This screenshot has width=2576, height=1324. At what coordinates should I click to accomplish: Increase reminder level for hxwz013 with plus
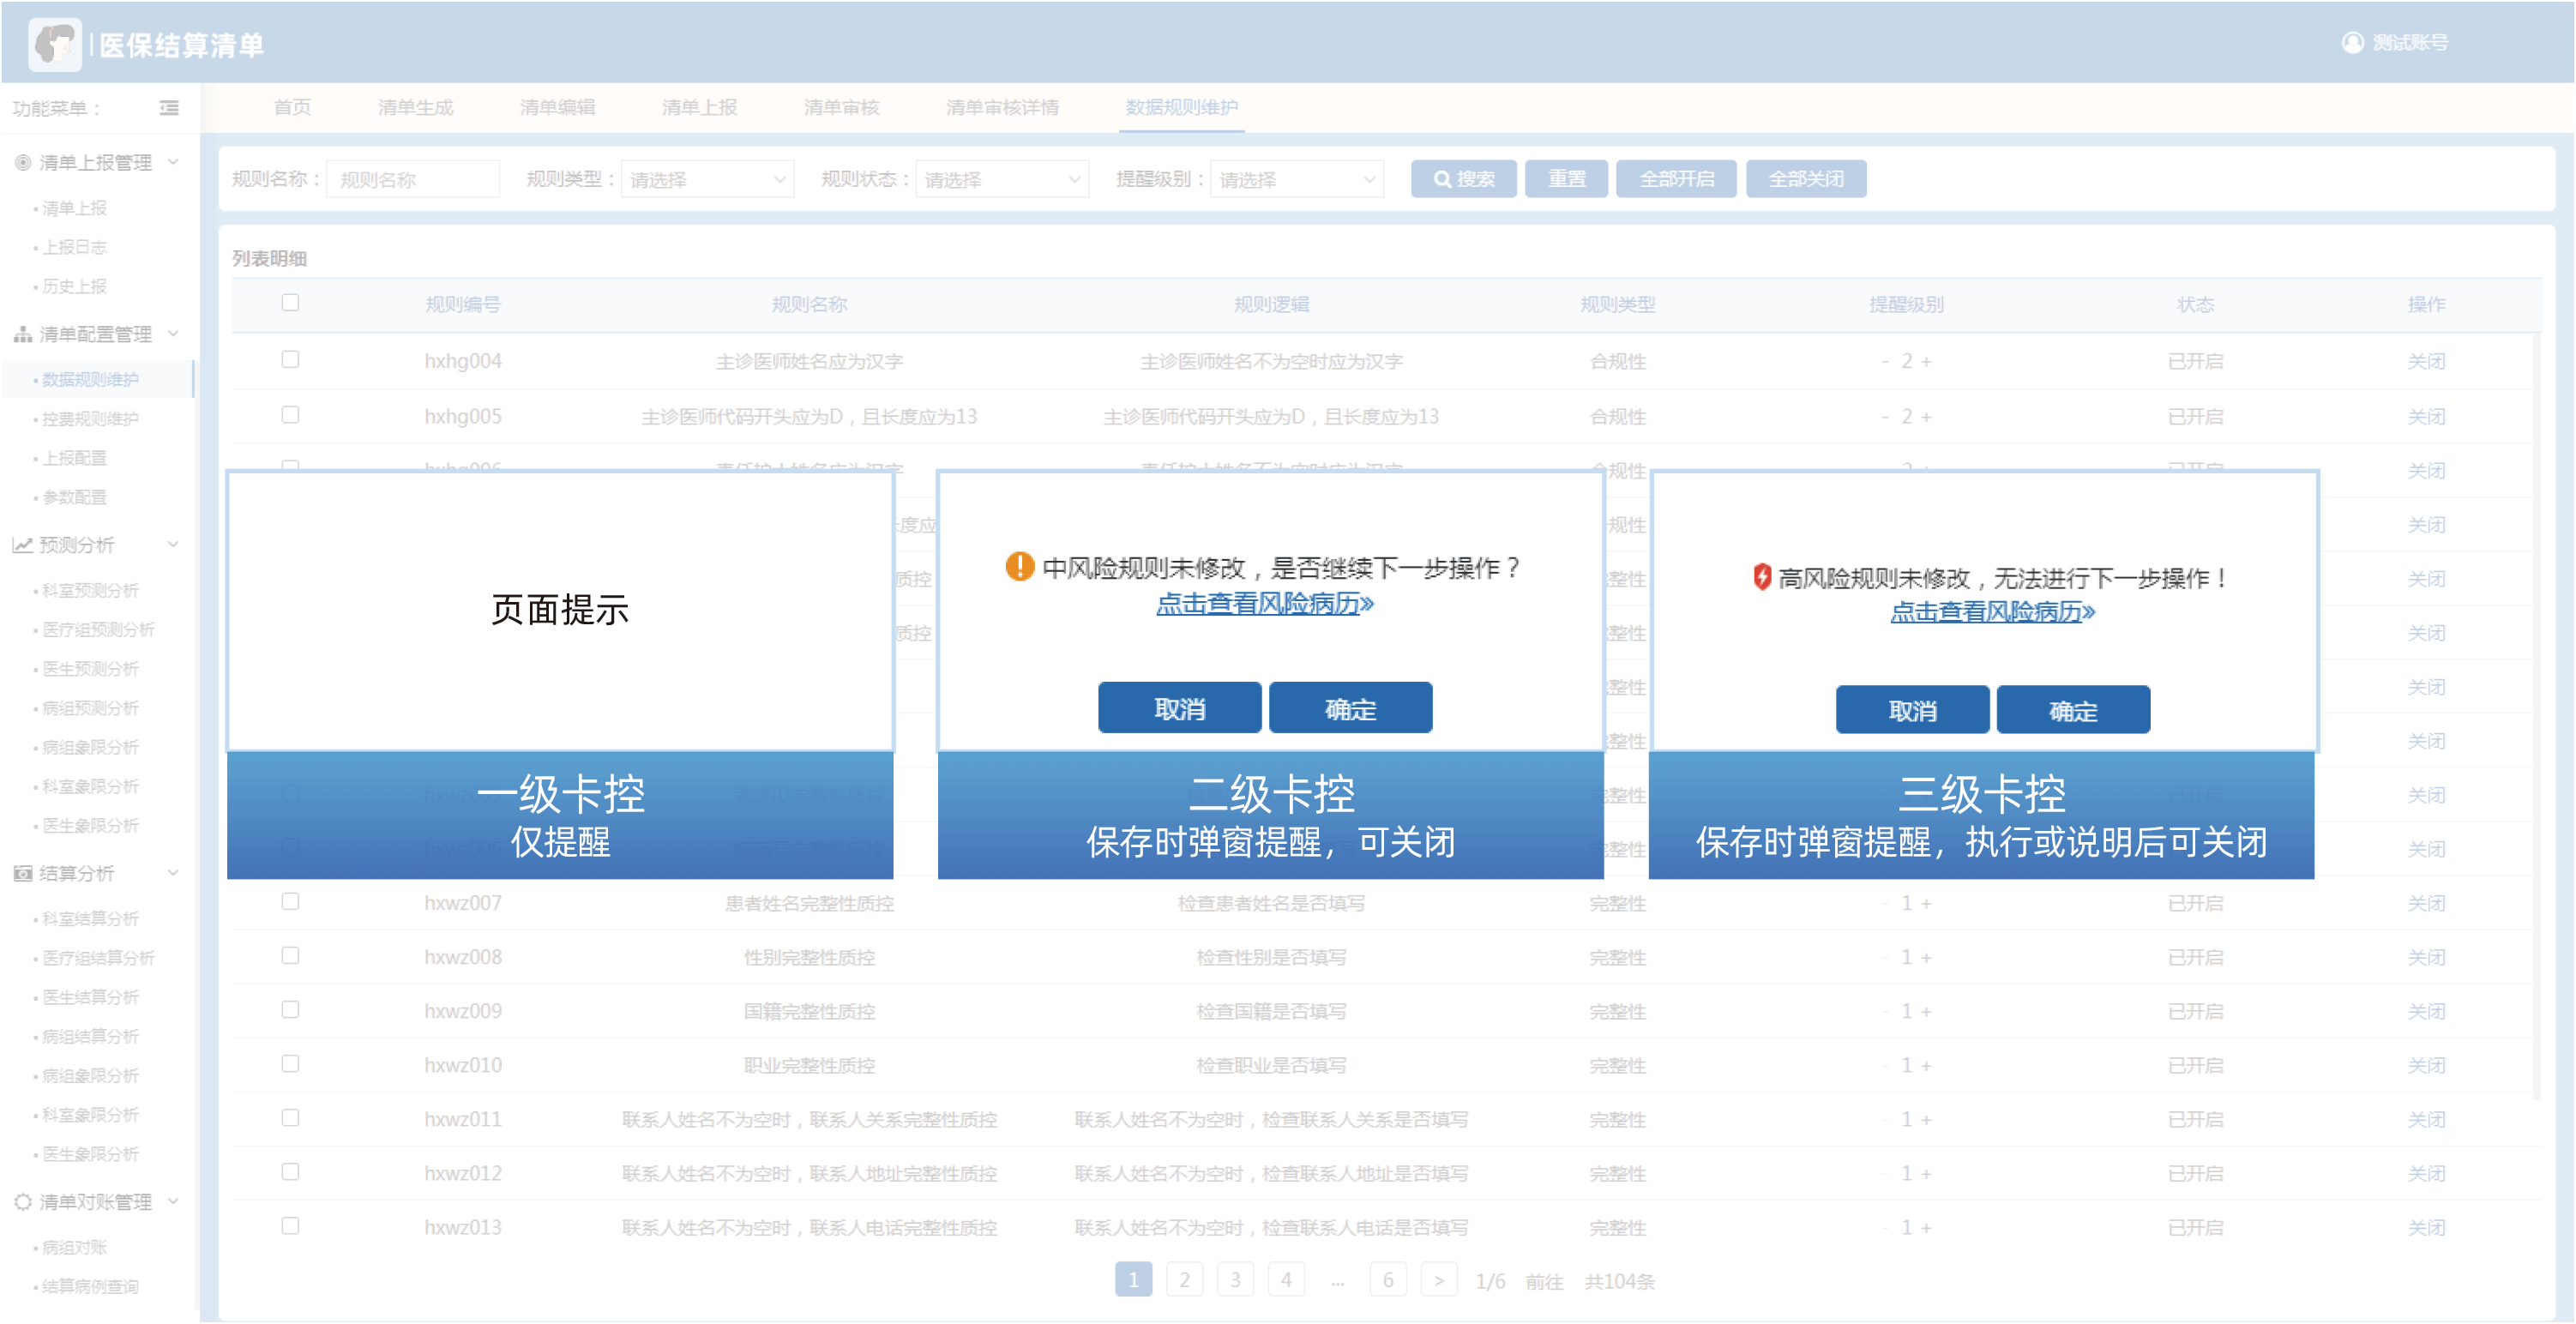click(1926, 1227)
